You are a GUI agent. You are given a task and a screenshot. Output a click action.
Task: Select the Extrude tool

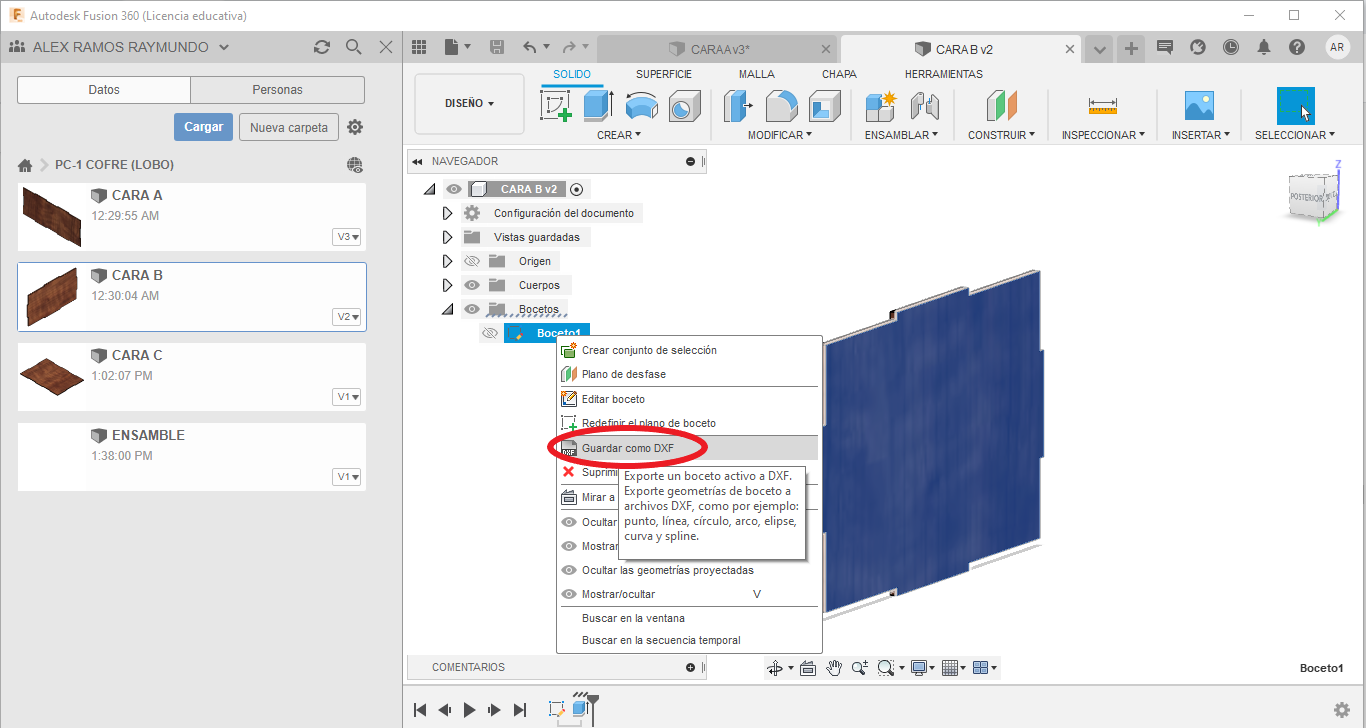(x=598, y=106)
